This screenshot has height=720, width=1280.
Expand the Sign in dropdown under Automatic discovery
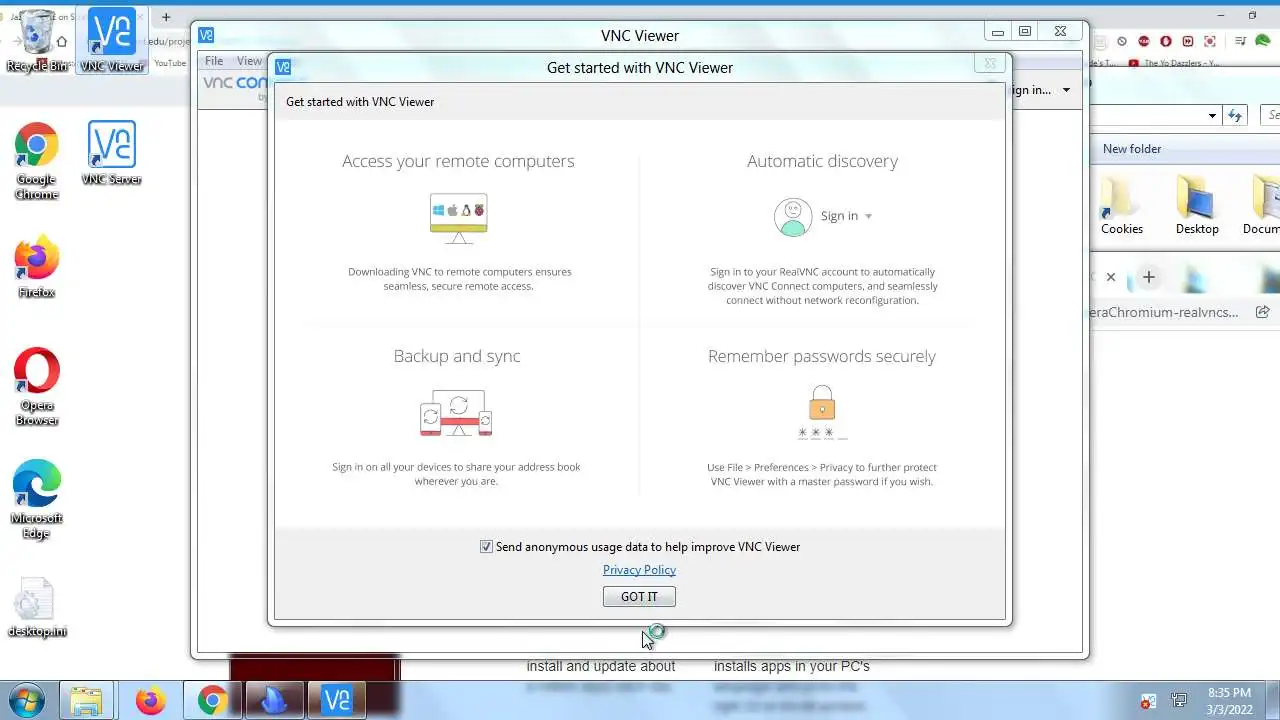(x=846, y=216)
